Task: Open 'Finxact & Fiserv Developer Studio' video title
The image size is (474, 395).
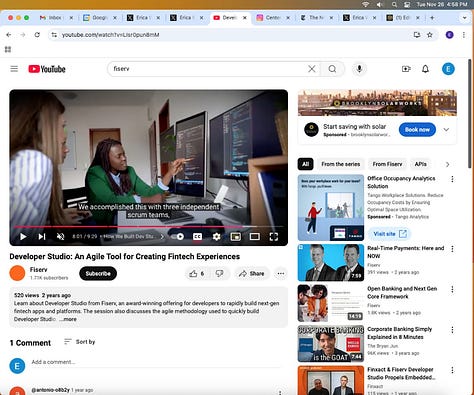Action: (x=401, y=373)
